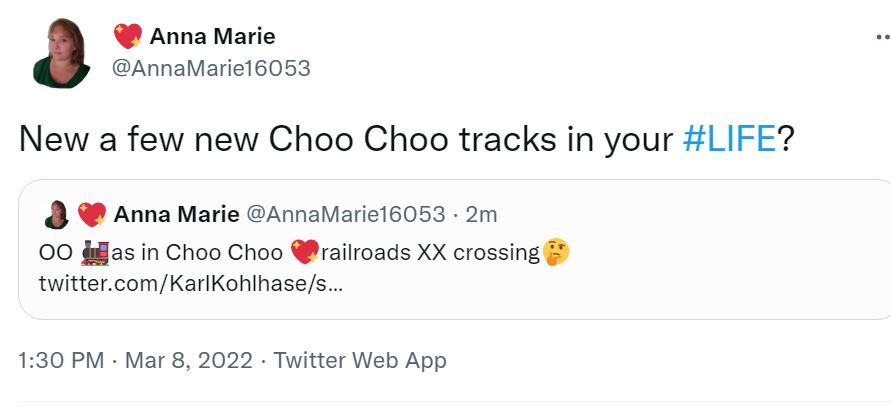Follow the twitter.com/KarlKohlhase link
The height and width of the screenshot is (409, 891).
190,283
